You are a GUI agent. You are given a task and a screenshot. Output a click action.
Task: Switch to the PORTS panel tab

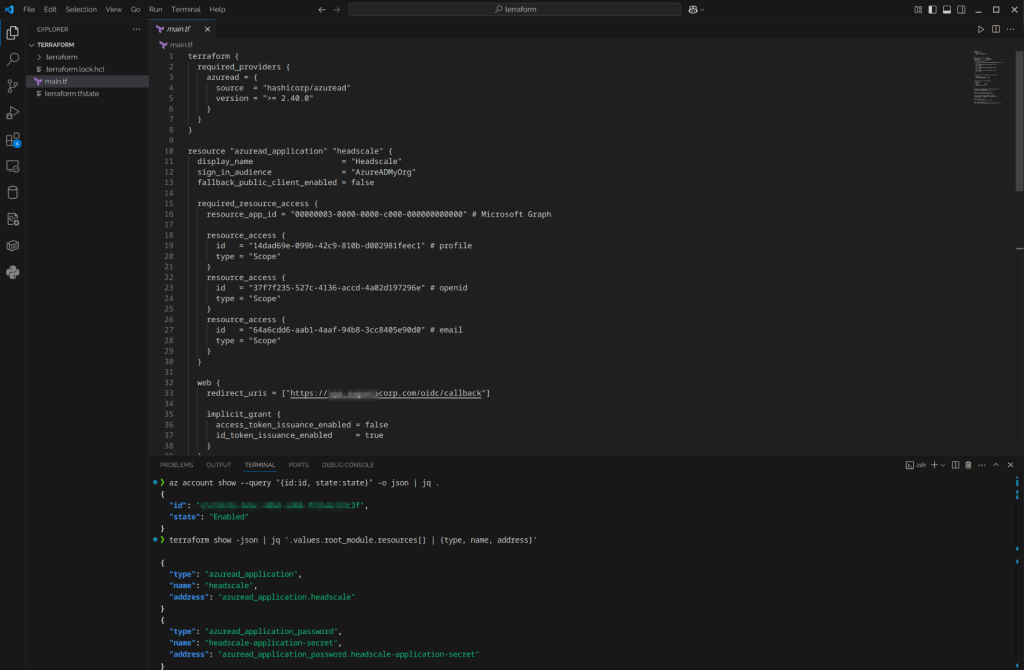(298, 465)
